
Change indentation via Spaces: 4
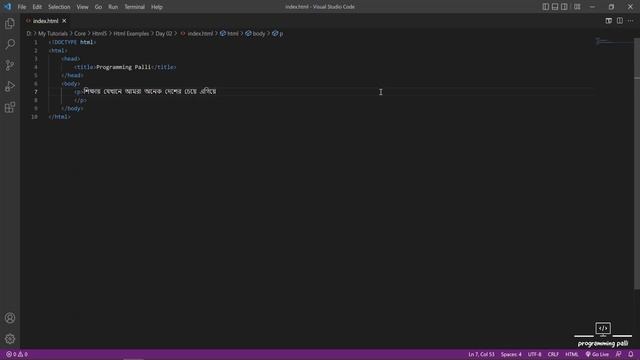[x=511, y=354]
